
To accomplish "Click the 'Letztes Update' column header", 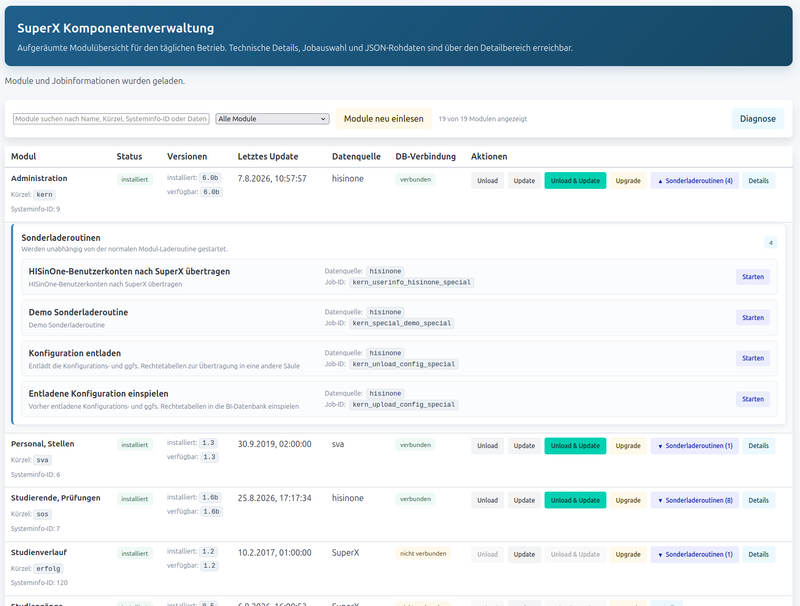I will tap(268, 157).
